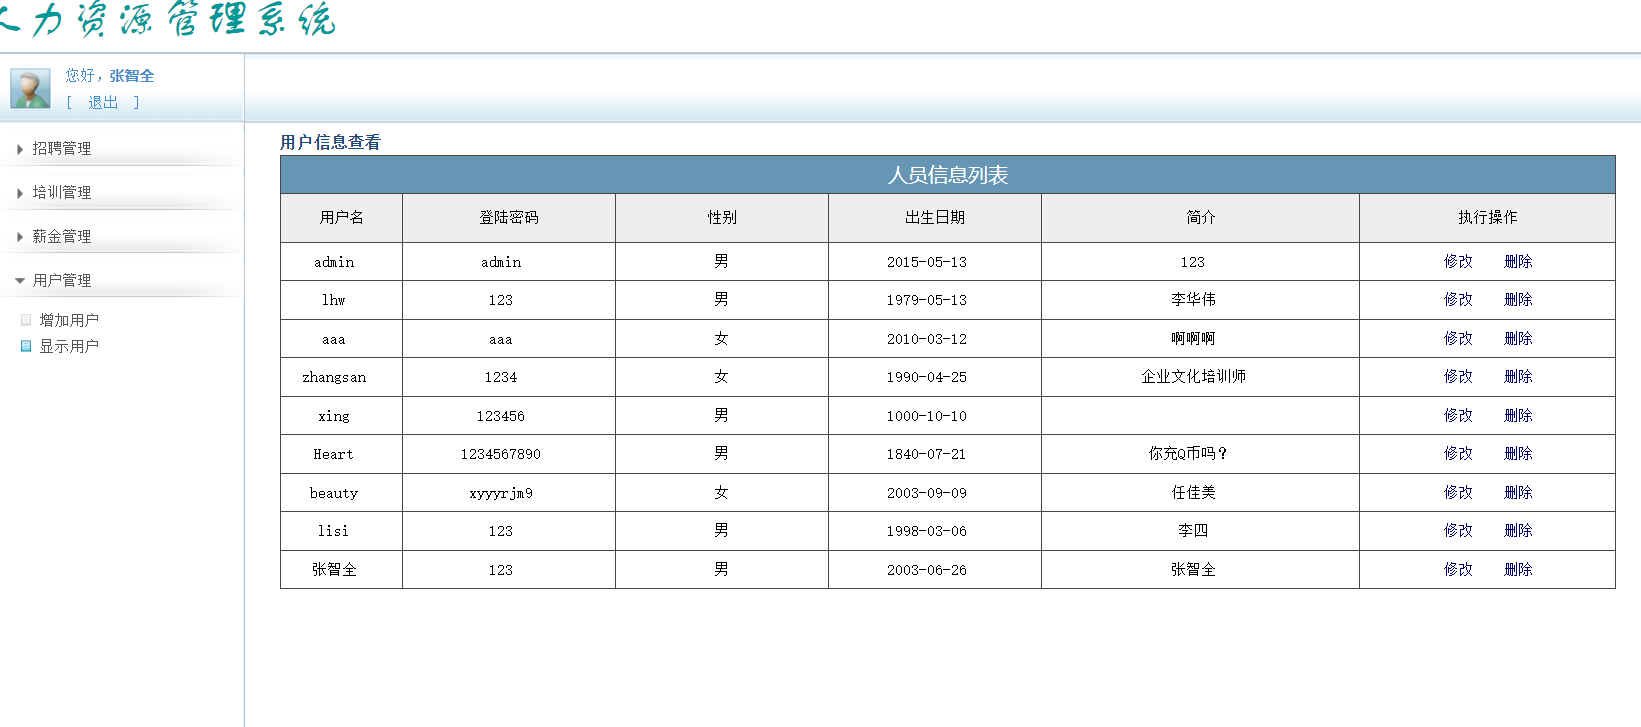Image resolution: width=1641 pixels, height=727 pixels.
Task: Click 删除 for user Heart
Action: tap(1518, 453)
